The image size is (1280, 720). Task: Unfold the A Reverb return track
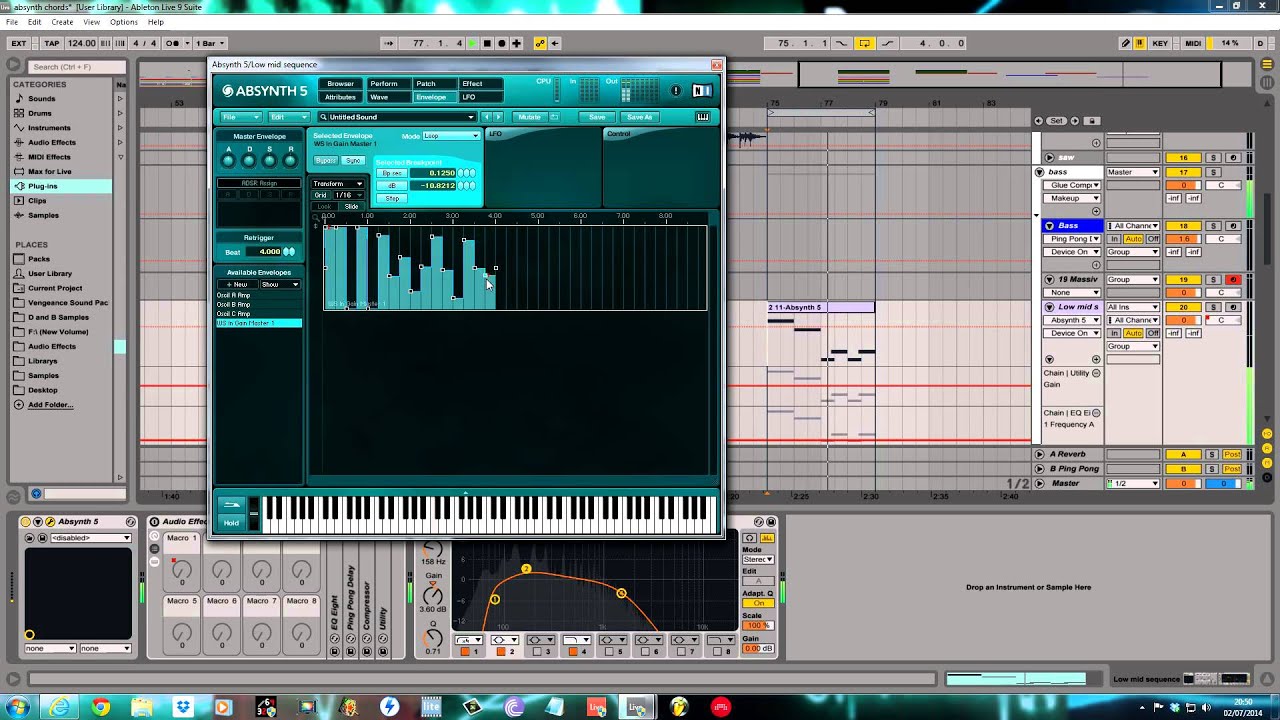(1039, 454)
